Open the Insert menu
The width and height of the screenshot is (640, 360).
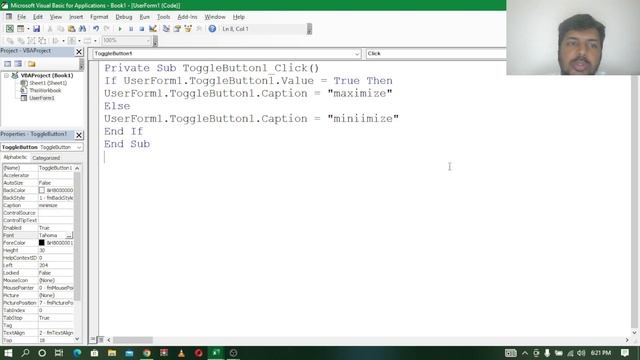tap(76, 17)
